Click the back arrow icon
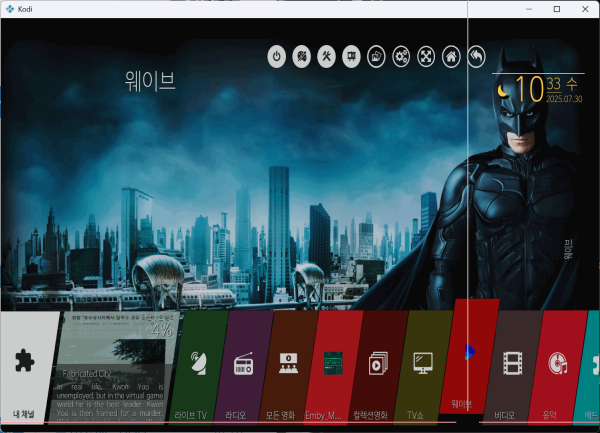 click(476, 57)
